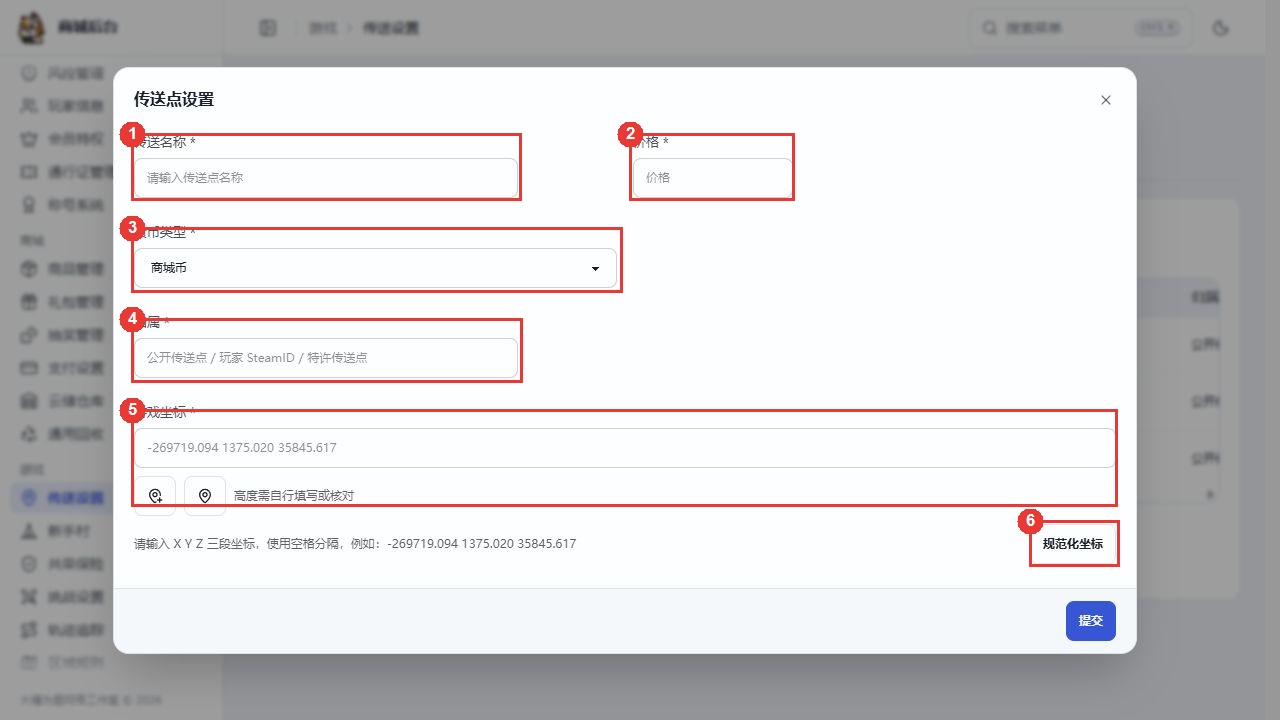This screenshot has width=1280, height=720.
Task: Submit the form with 提交 button
Action: click(x=1091, y=621)
